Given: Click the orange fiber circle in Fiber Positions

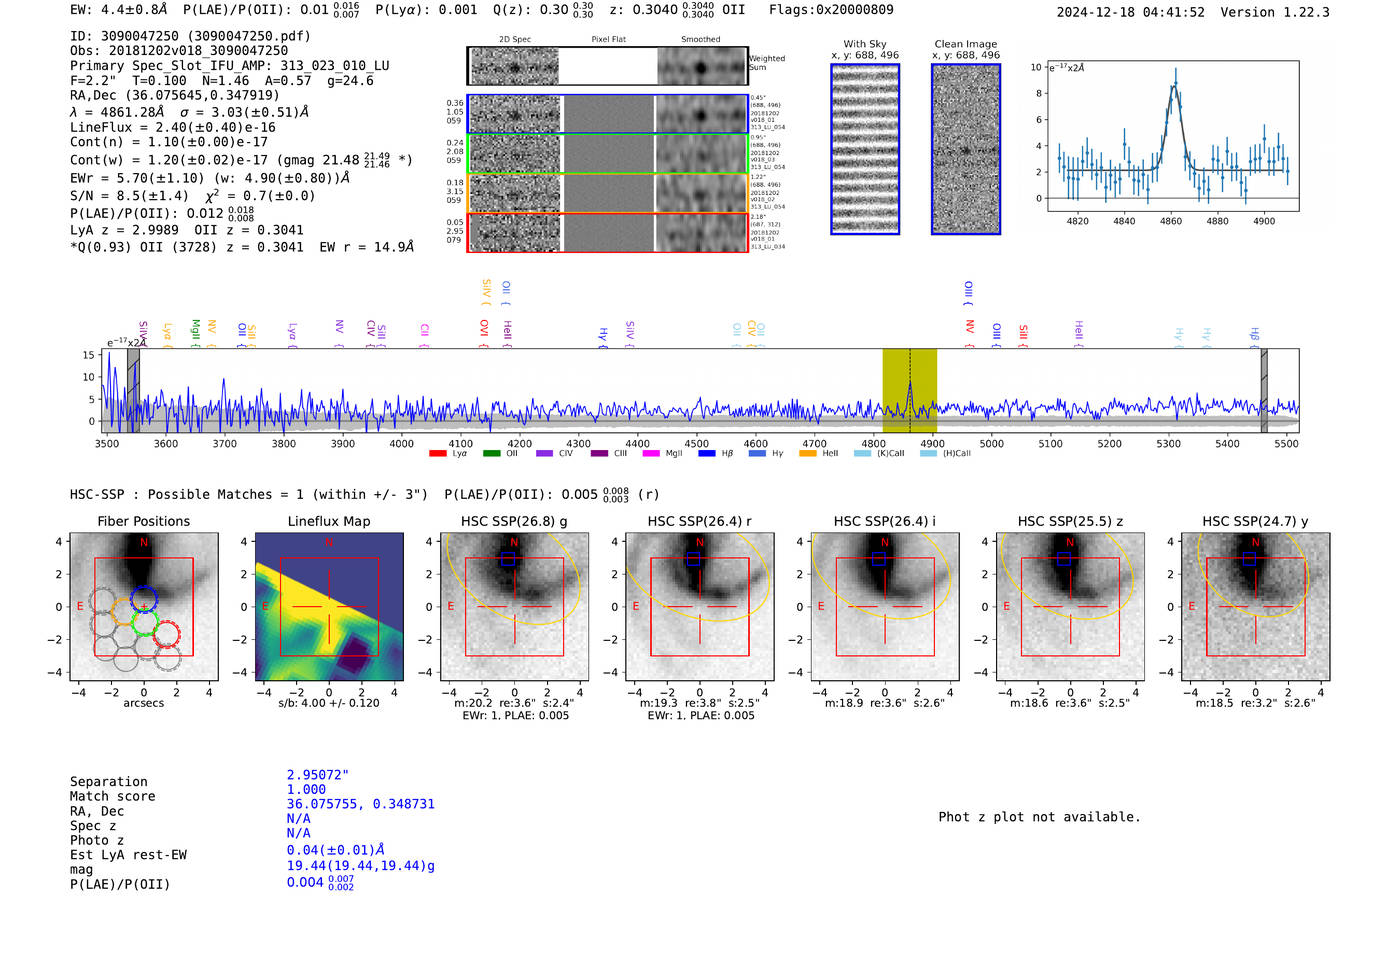Looking at the screenshot, I should (x=124, y=611).
